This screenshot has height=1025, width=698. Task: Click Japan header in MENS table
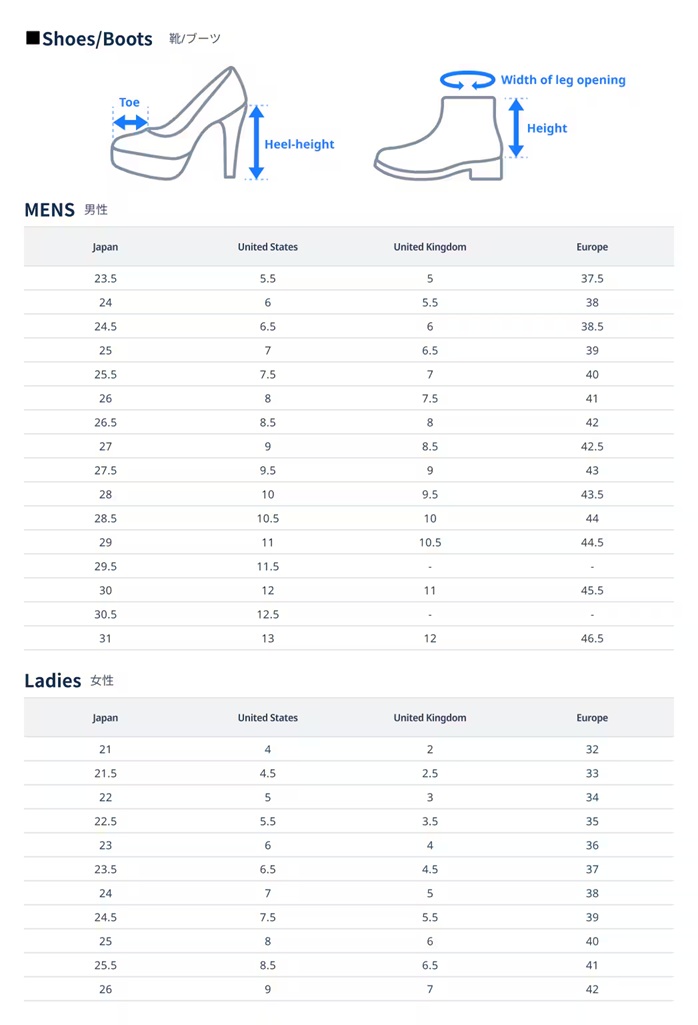click(105, 247)
